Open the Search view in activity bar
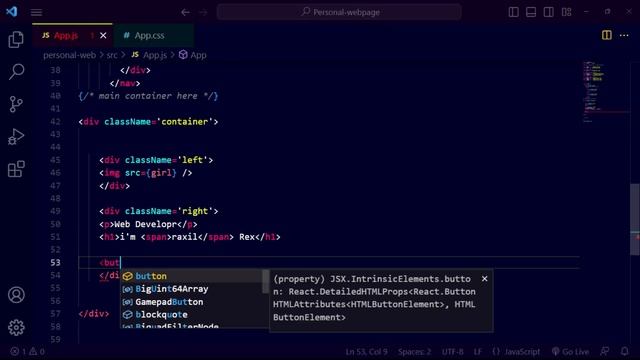The width and height of the screenshot is (640, 360). 16,72
